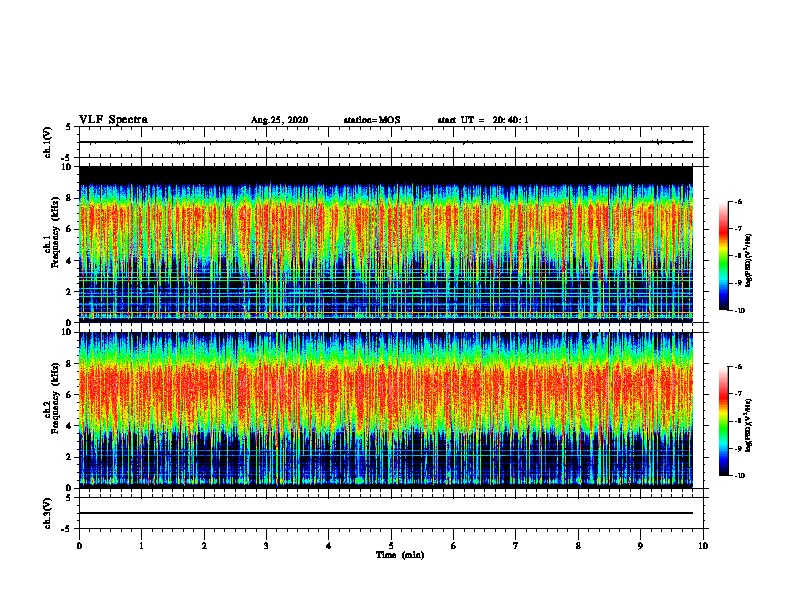The height and width of the screenshot is (612, 792).
Task: Click the ch.1 spectrogram color scale bar
Action: point(724,256)
